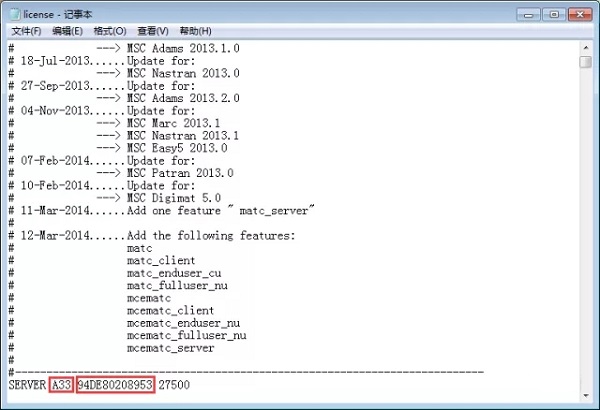Open the 格式(O) menu

point(110,31)
